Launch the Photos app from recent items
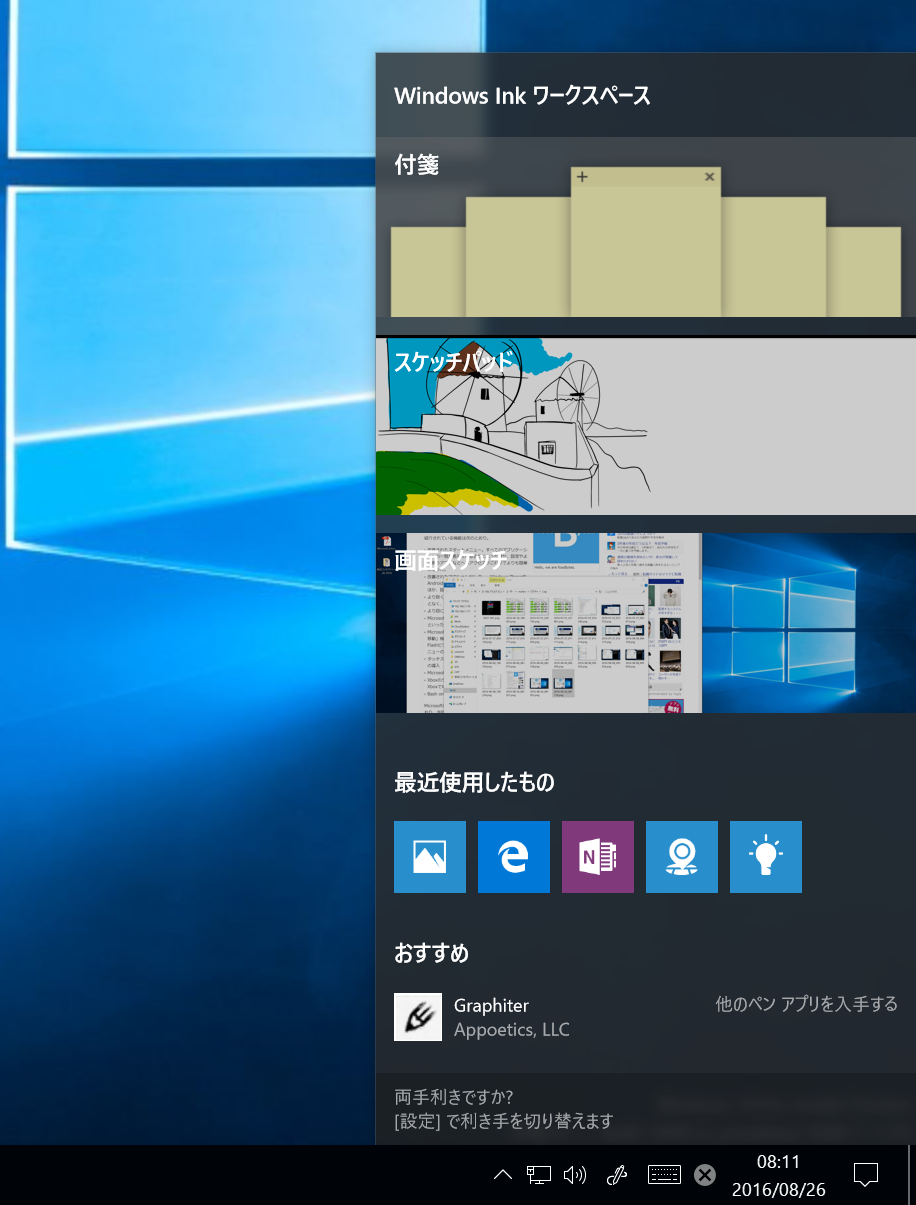Viewport: 916px width, 1205px height. (429, 857)
